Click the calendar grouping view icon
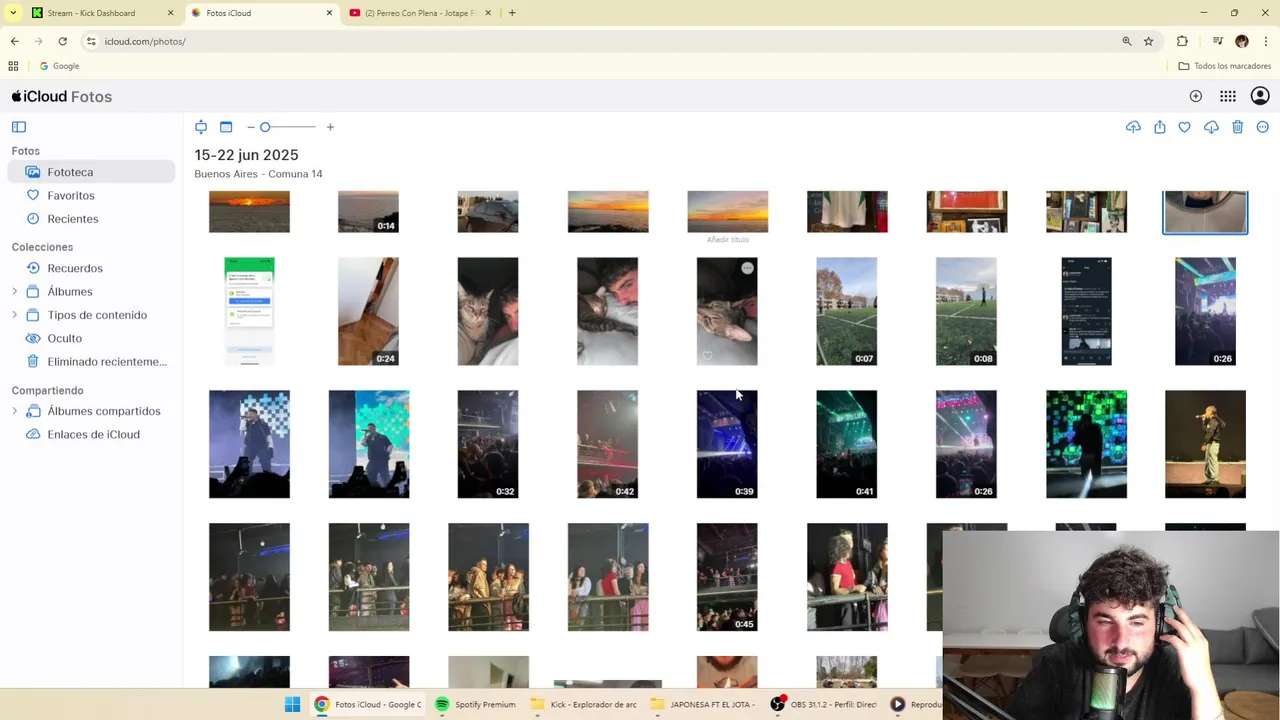The width and height of the screenshot is (1280, 720). pyautogui.click(x=226, y=127)
